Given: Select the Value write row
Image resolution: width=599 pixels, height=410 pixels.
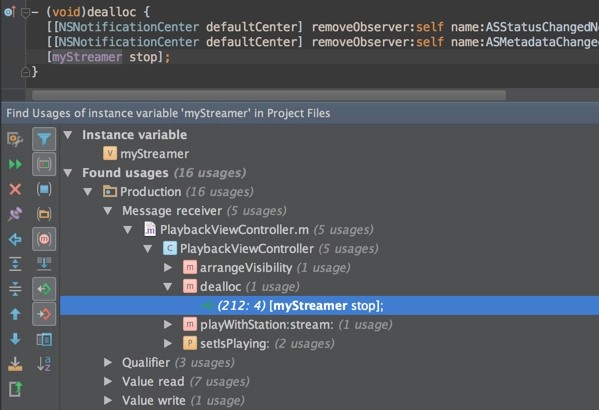Looking at the screenshot, I should coord(329,400).
